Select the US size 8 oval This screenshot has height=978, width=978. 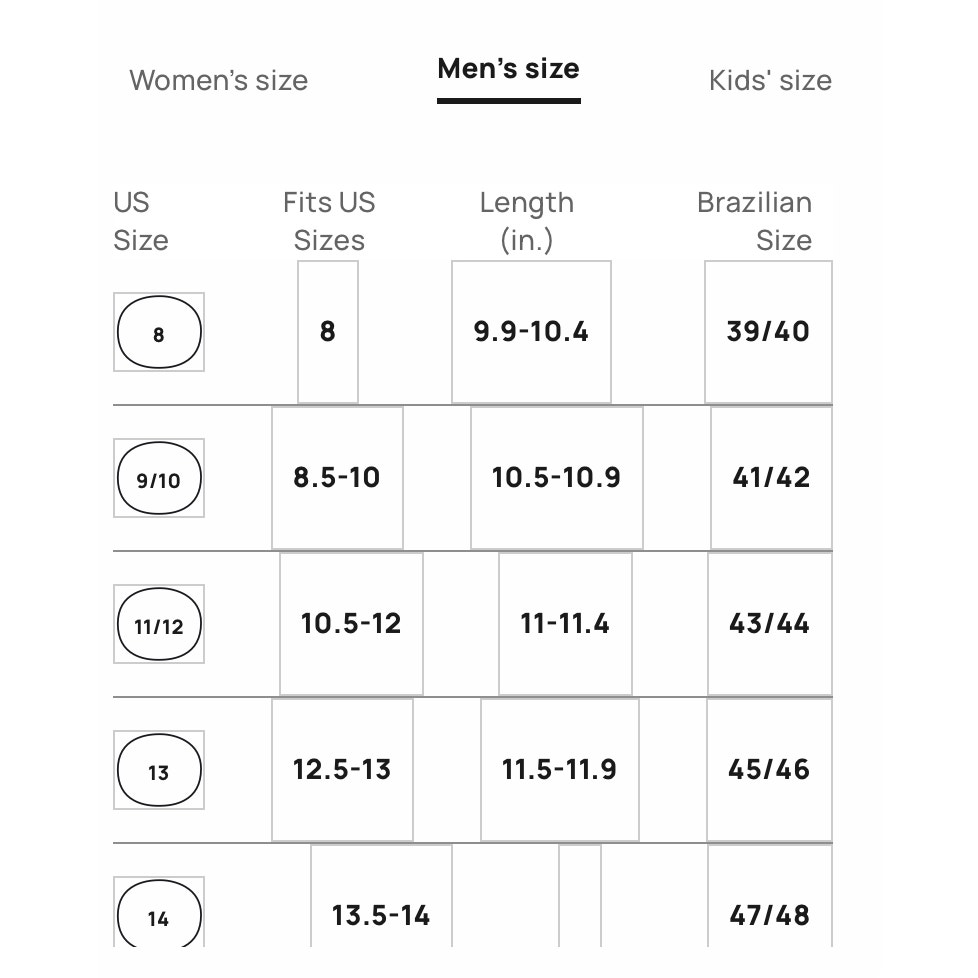coord(159,332)
